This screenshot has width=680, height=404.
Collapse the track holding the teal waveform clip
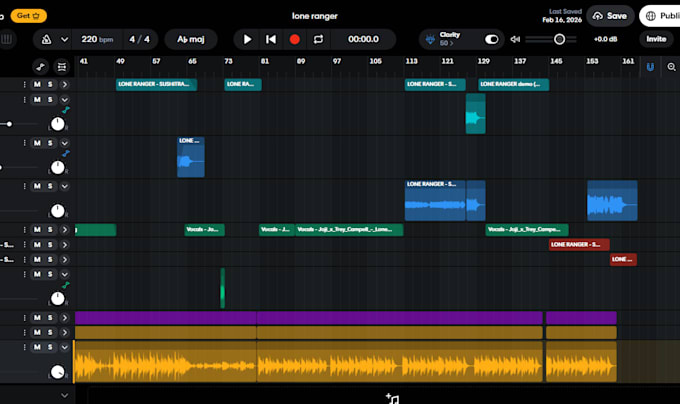coord(64,100)
